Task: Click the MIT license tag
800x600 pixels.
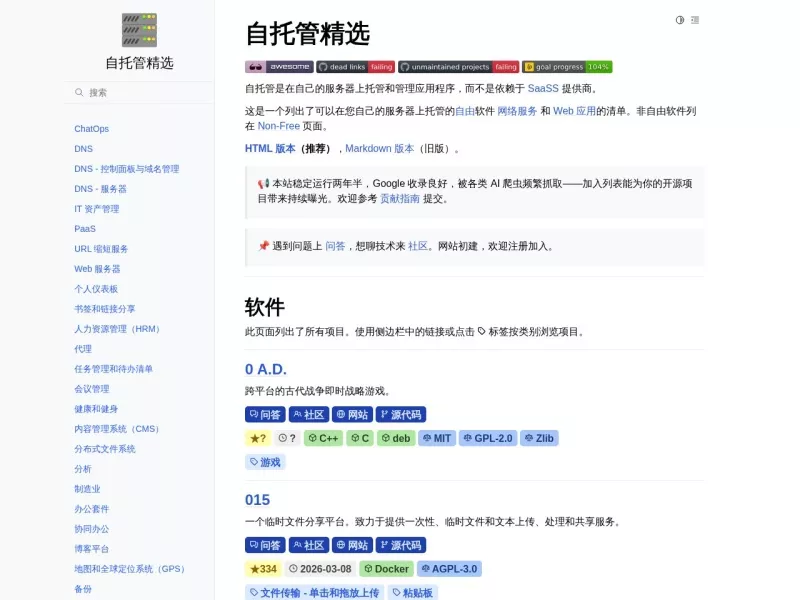Action: 437,438
